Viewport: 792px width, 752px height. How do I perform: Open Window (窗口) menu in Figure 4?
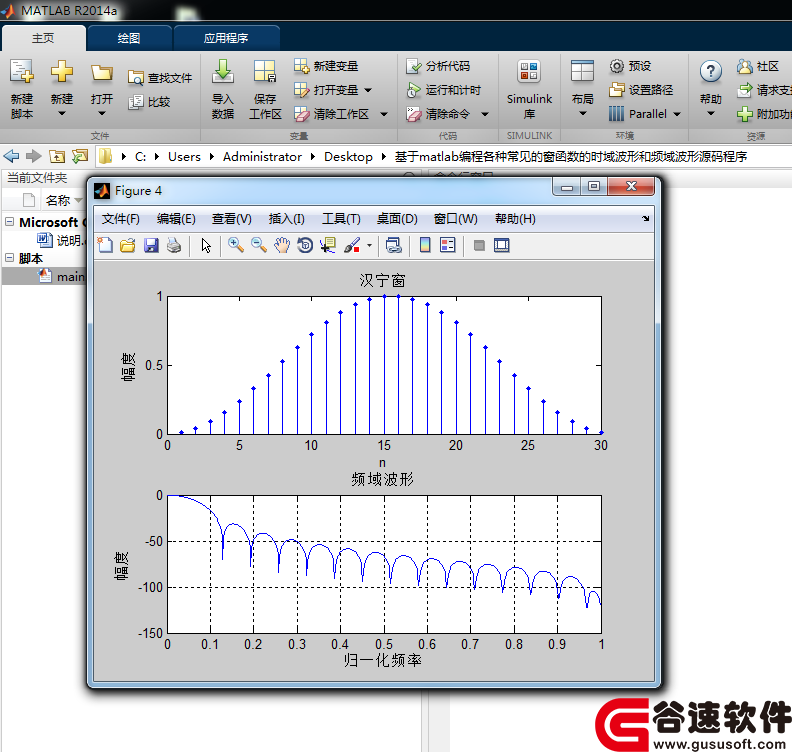[456, 219]
